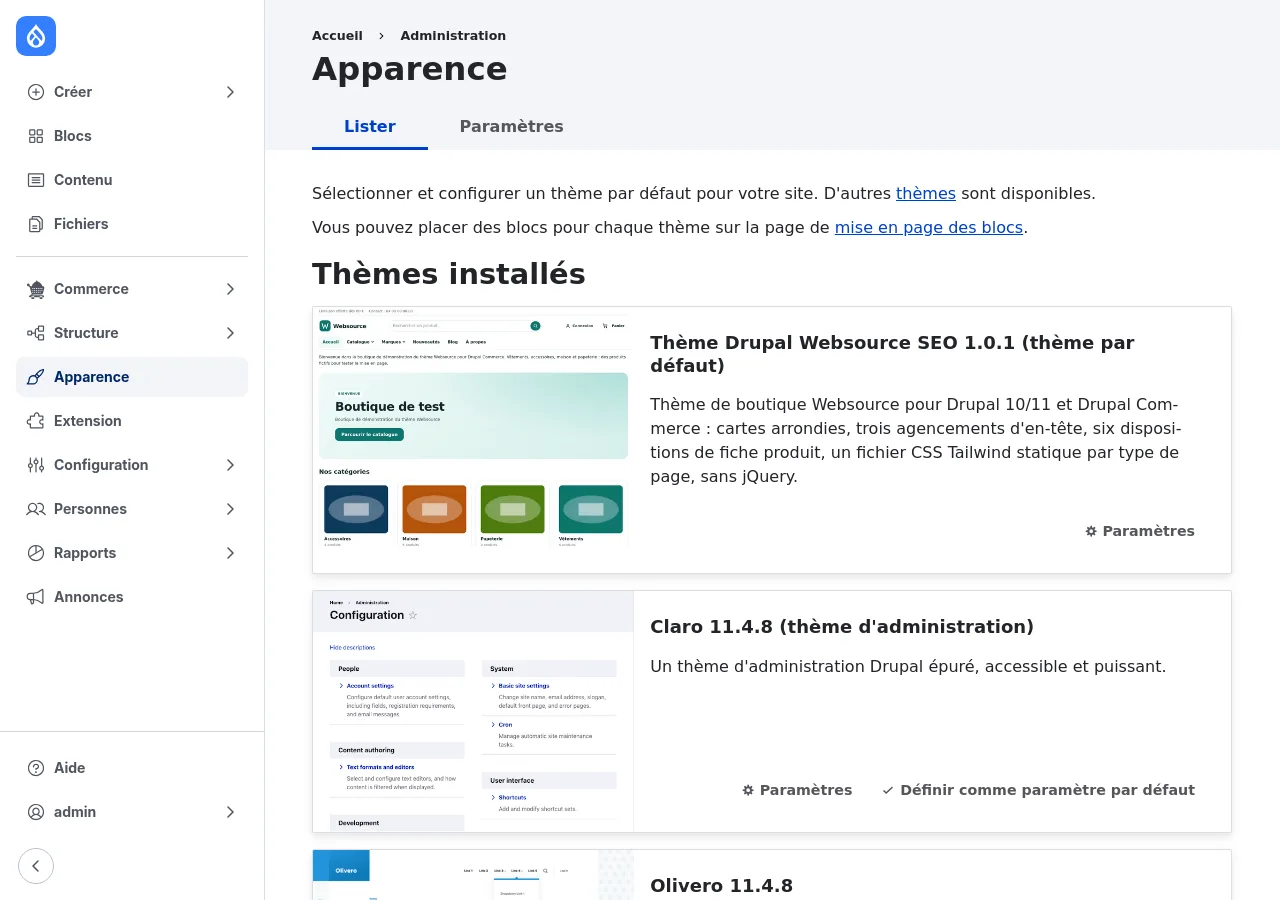Click the Olivero theme screenshot

click(473, 875)
